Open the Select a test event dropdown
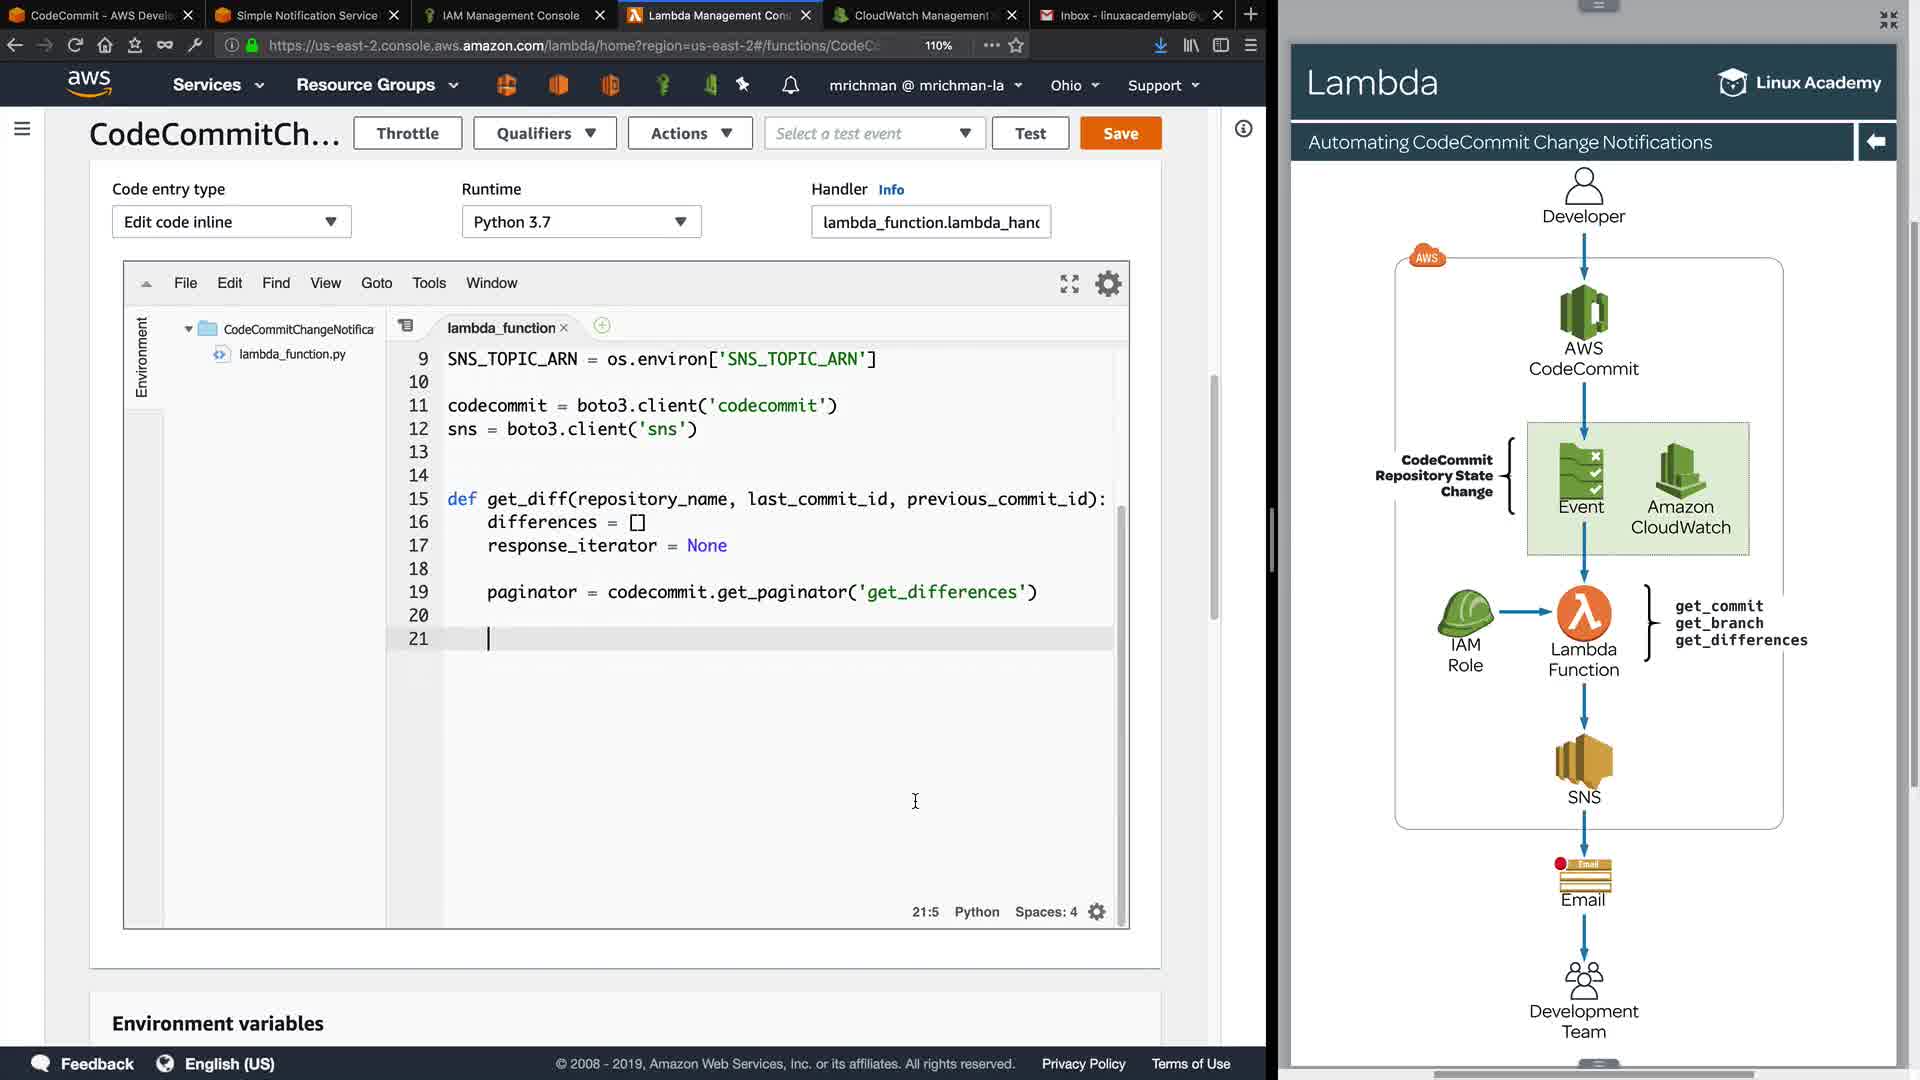This screenshot has width=1920, height=1080. pos(874,133)
